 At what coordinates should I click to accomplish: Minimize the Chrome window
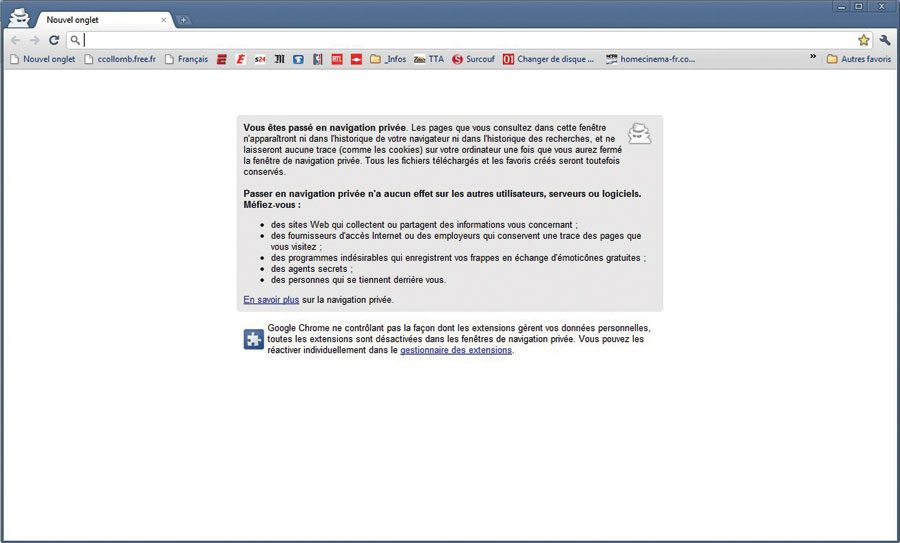pyautogui.click(x=841, y=7)
